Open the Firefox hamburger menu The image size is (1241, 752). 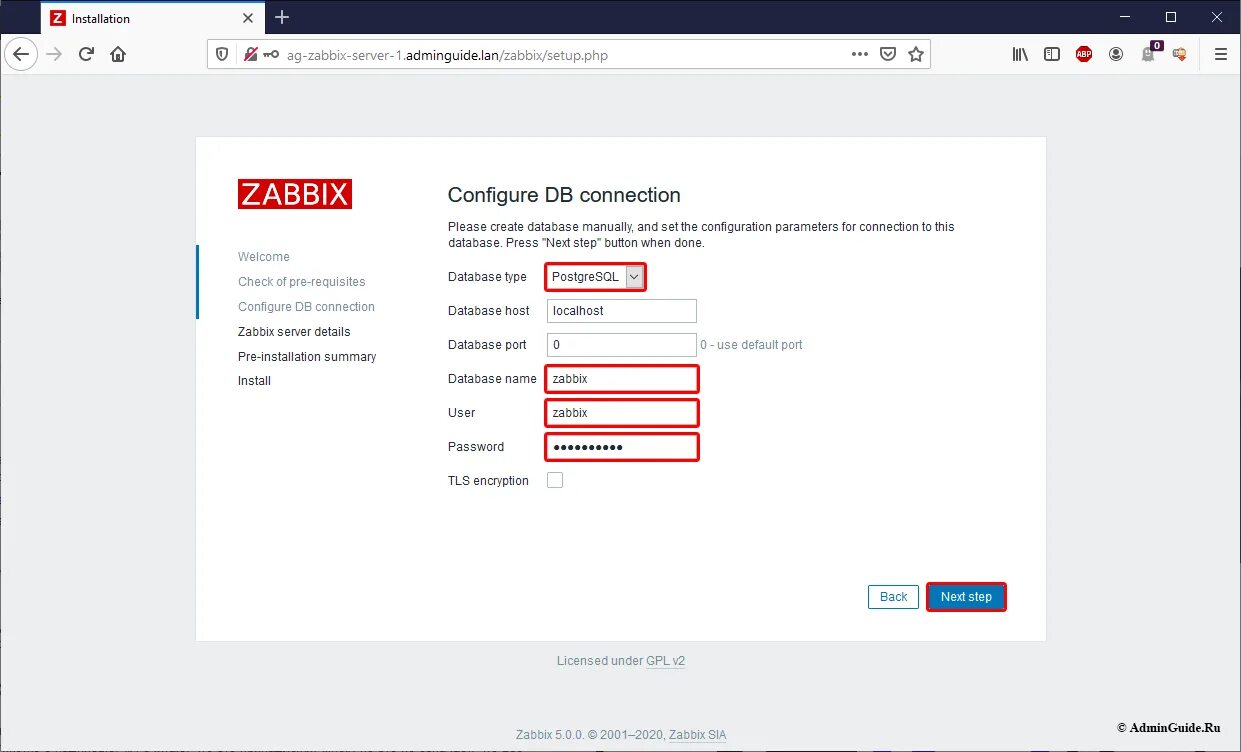coord(1220,55)
